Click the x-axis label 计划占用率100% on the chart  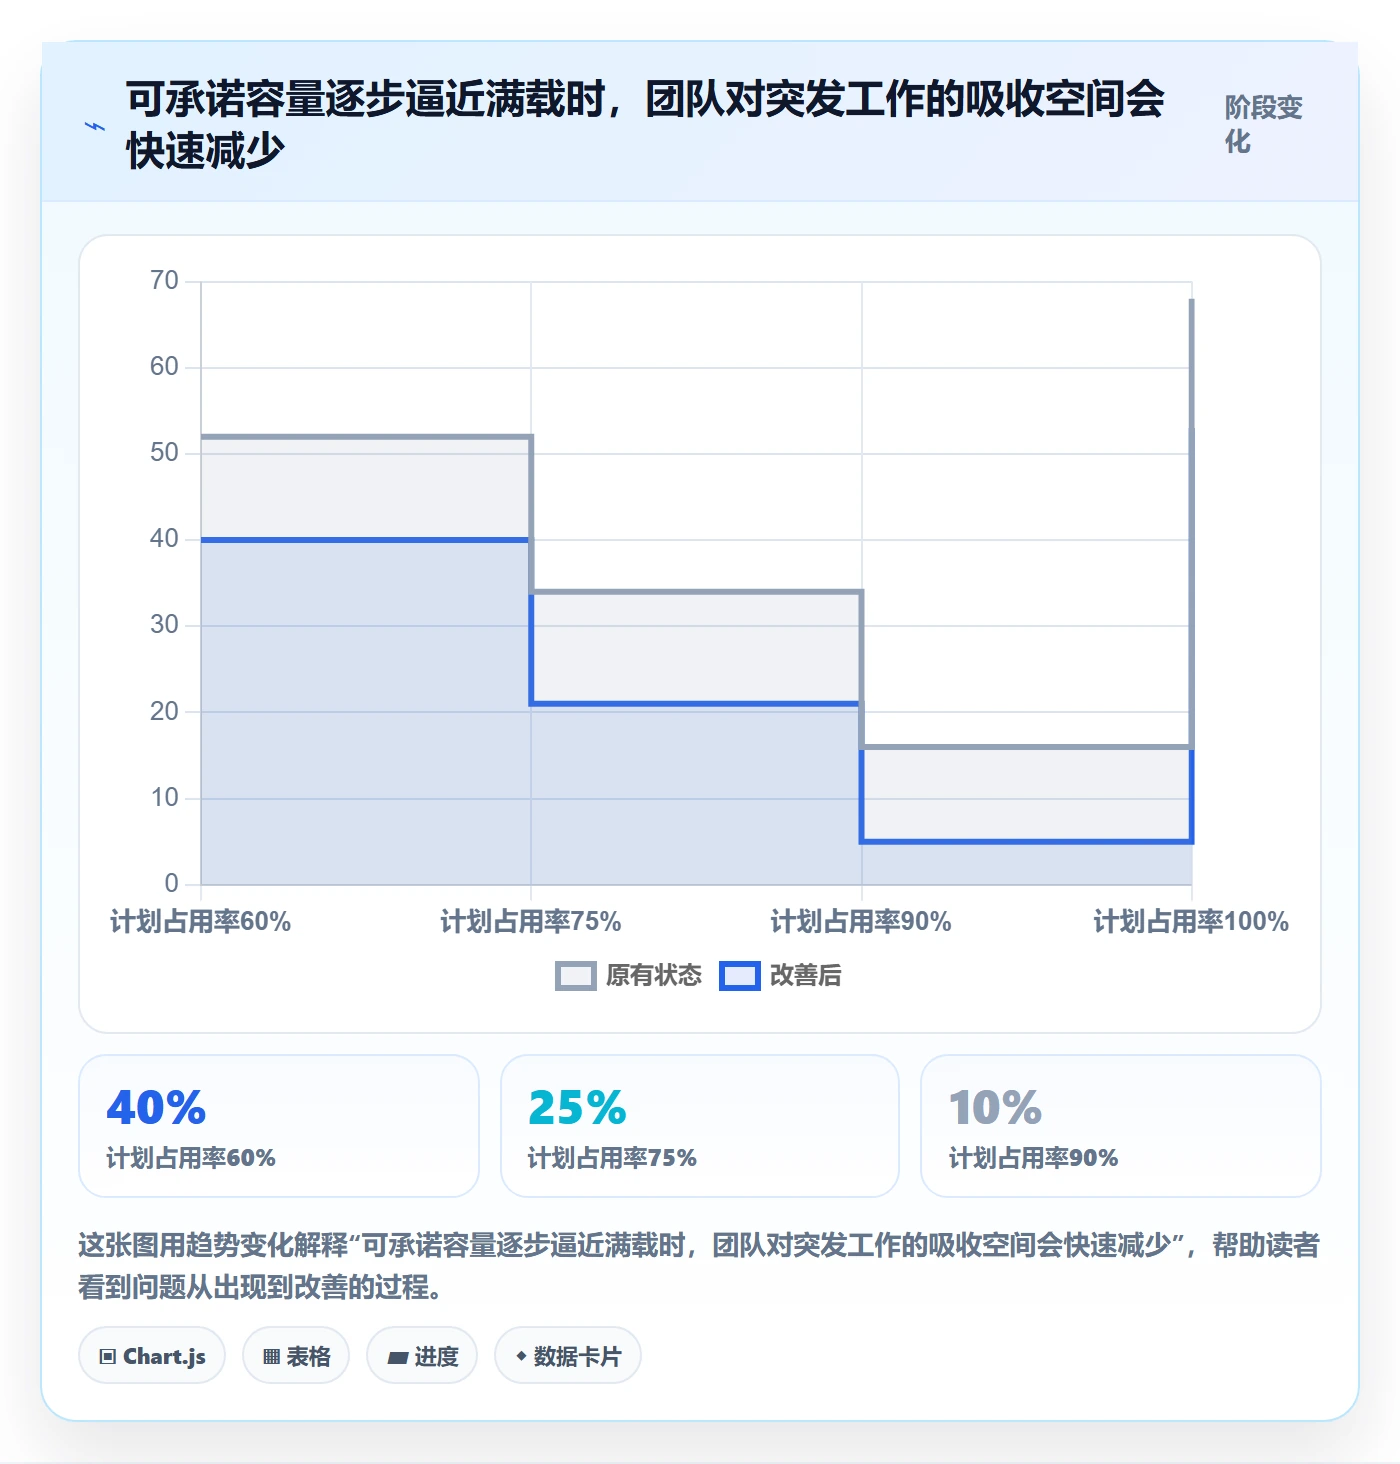[1191, 921]
